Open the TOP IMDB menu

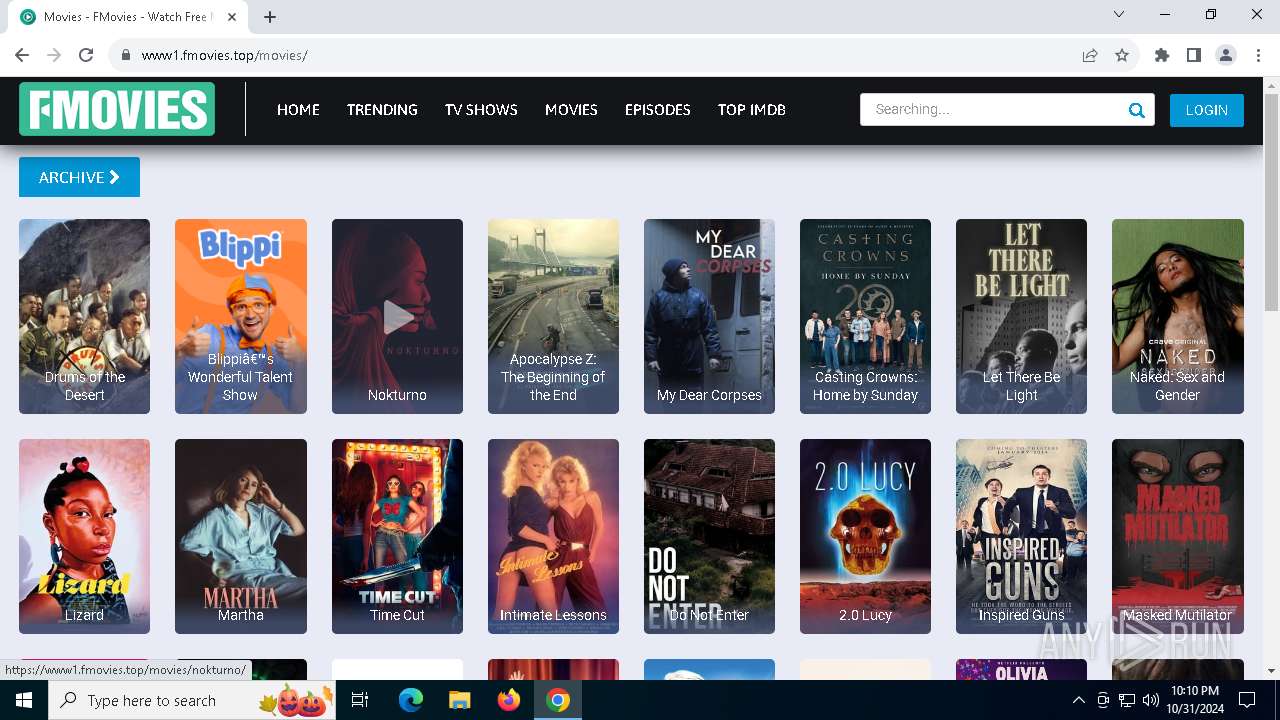(752, 110)
